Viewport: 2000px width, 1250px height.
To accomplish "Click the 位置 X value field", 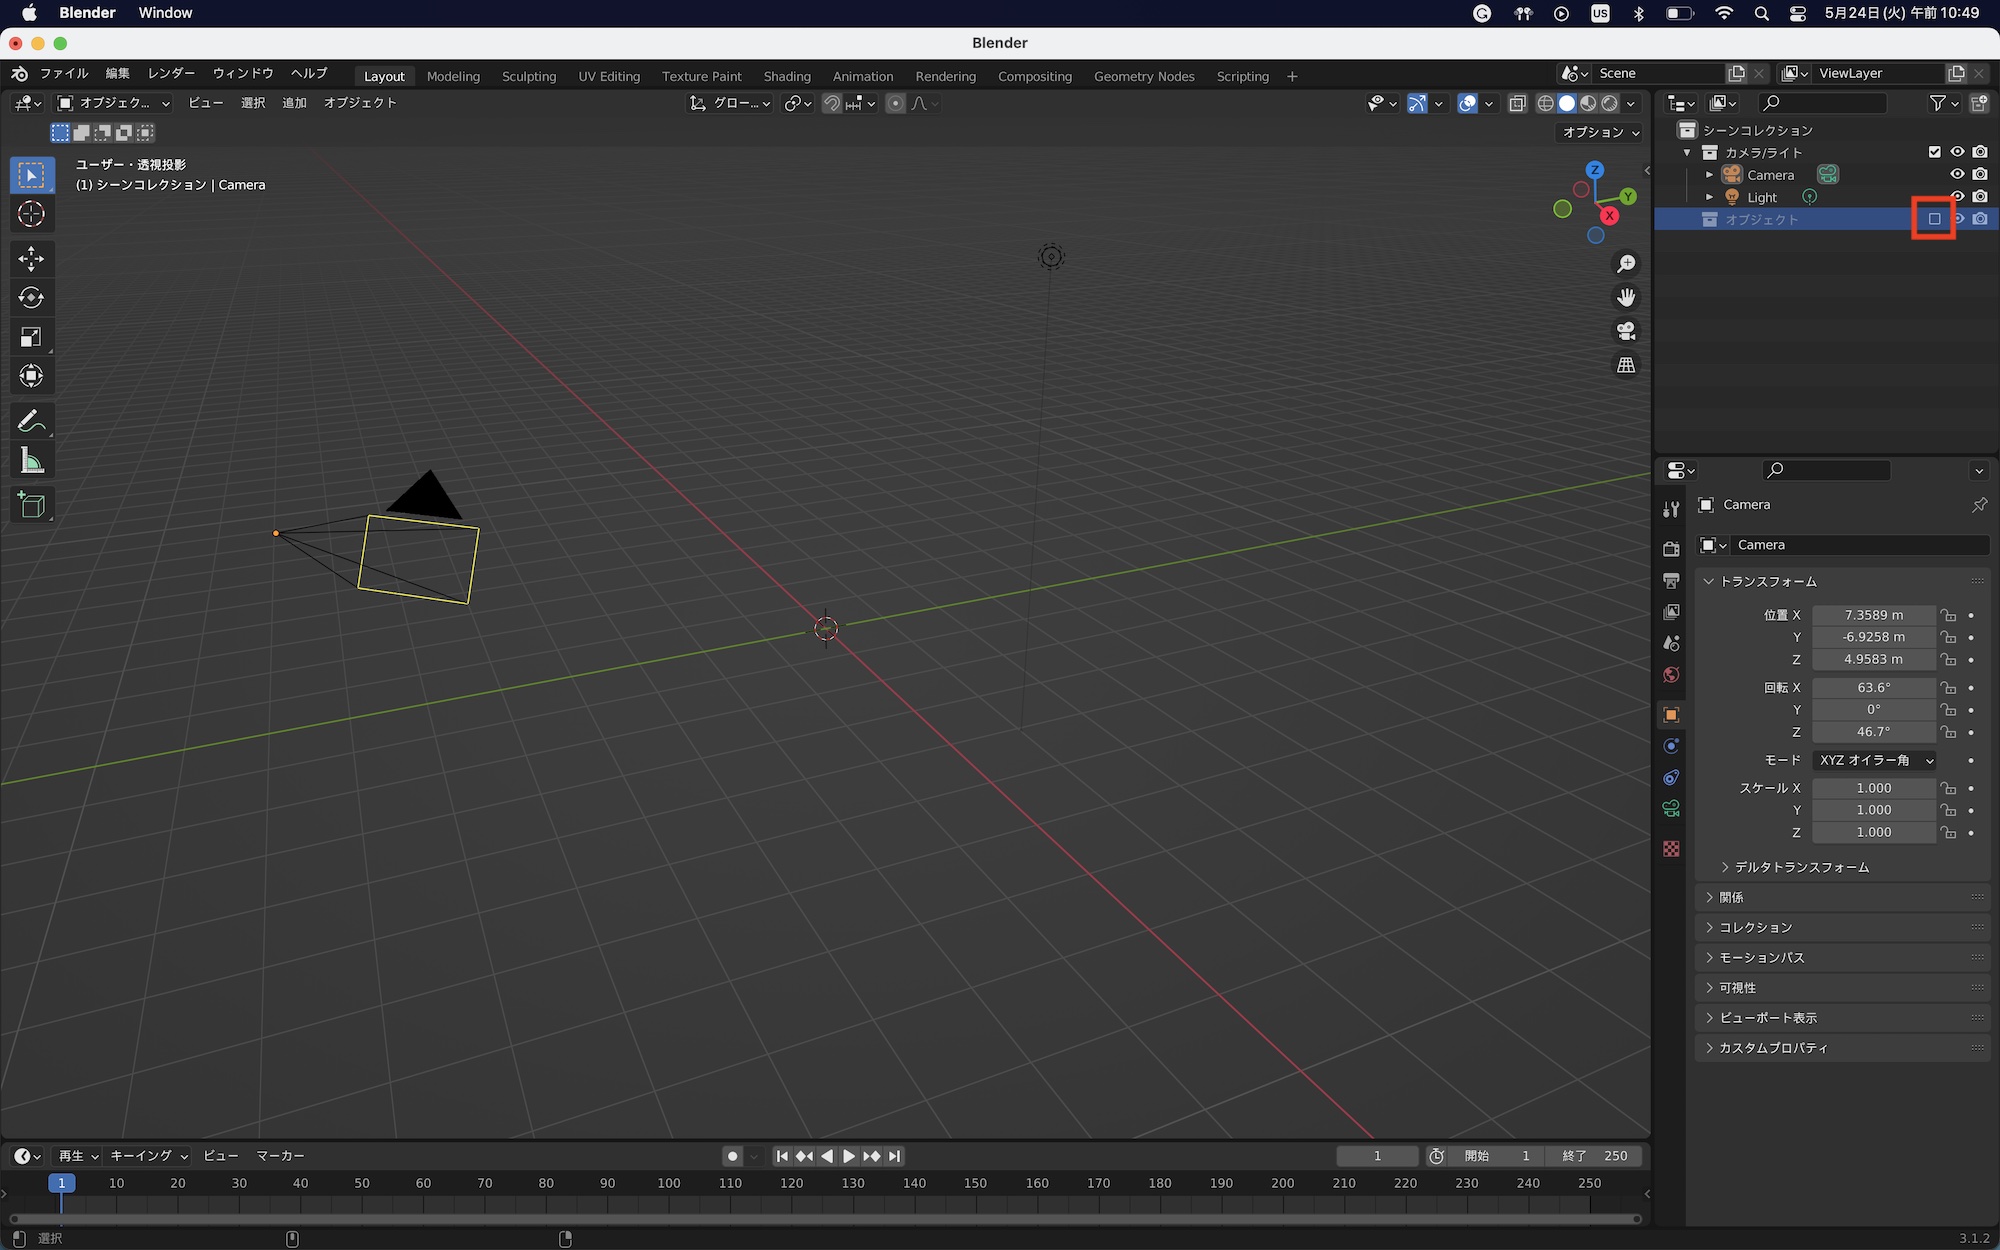I will (x=1873, y=615).
